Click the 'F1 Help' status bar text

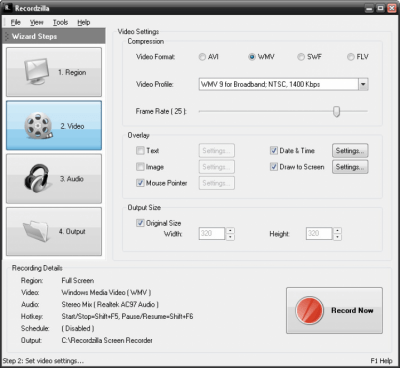(381, 361)
